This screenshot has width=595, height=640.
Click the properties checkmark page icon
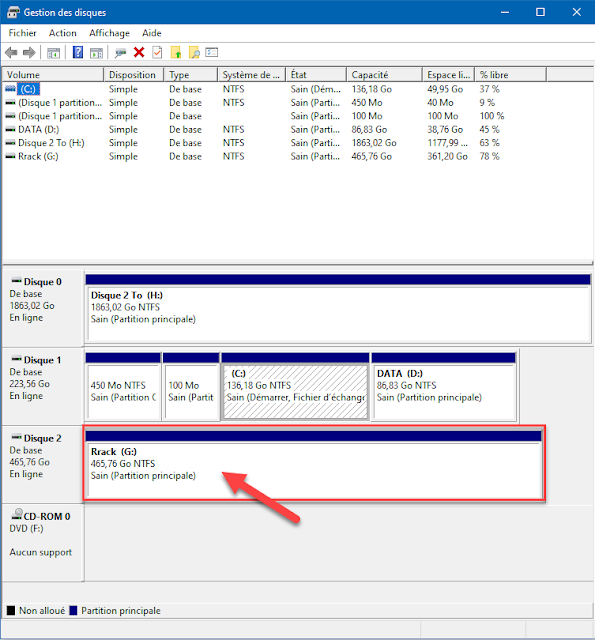[157, 52]
